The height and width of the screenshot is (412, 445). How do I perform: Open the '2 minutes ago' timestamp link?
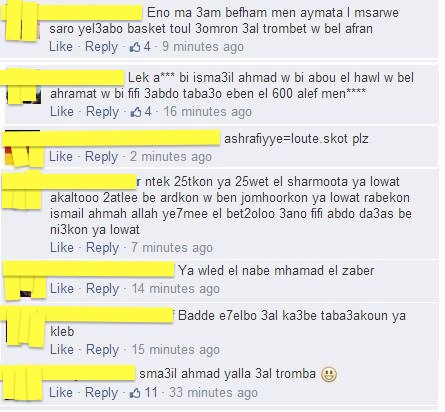[x=171, y=157]
